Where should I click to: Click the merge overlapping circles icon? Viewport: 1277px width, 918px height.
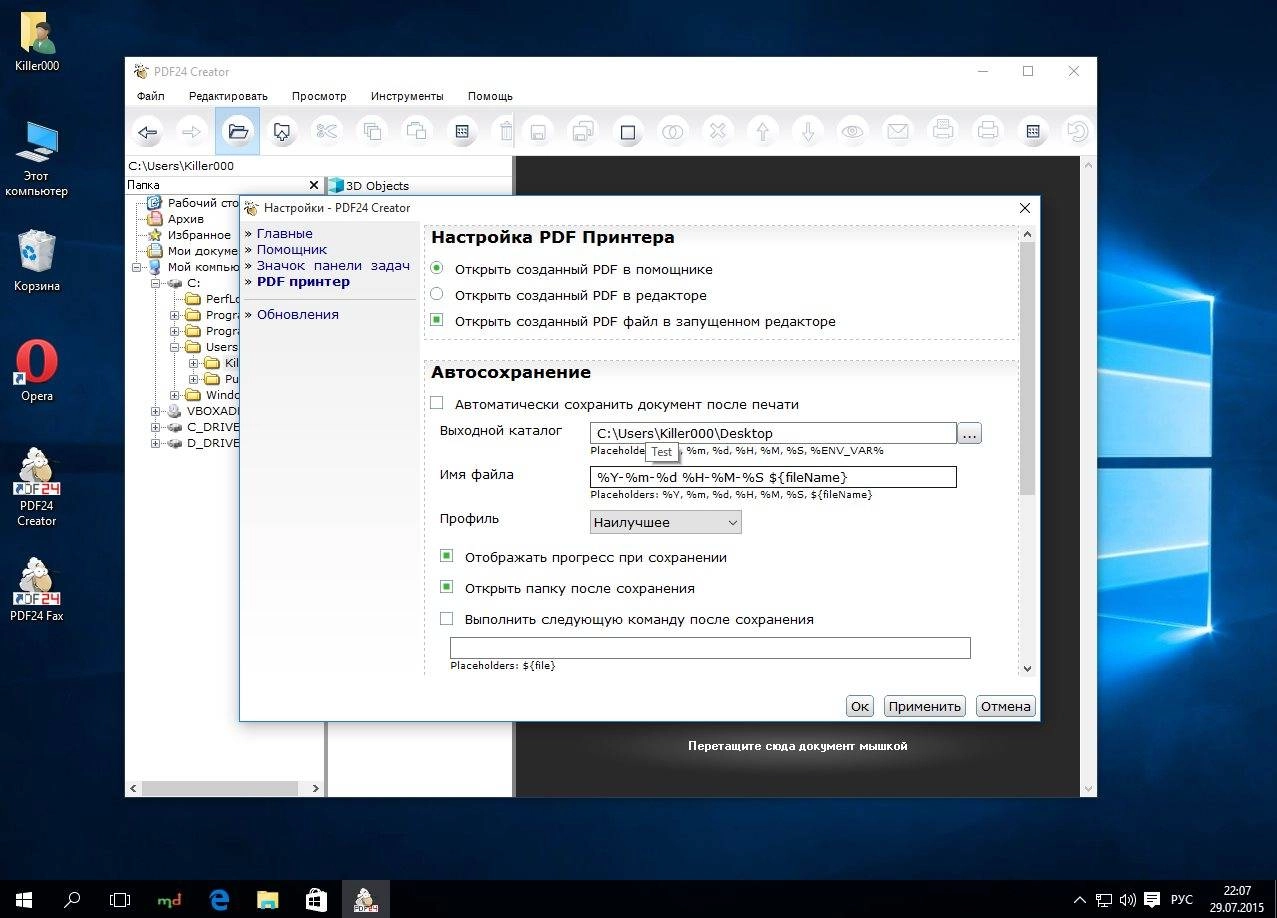click(673, 131)
